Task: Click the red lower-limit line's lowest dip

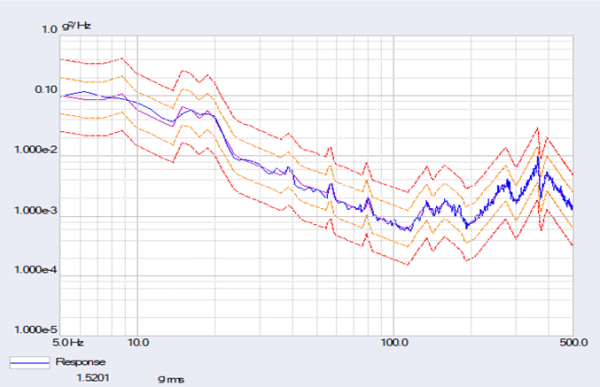Action: point(408,264)
